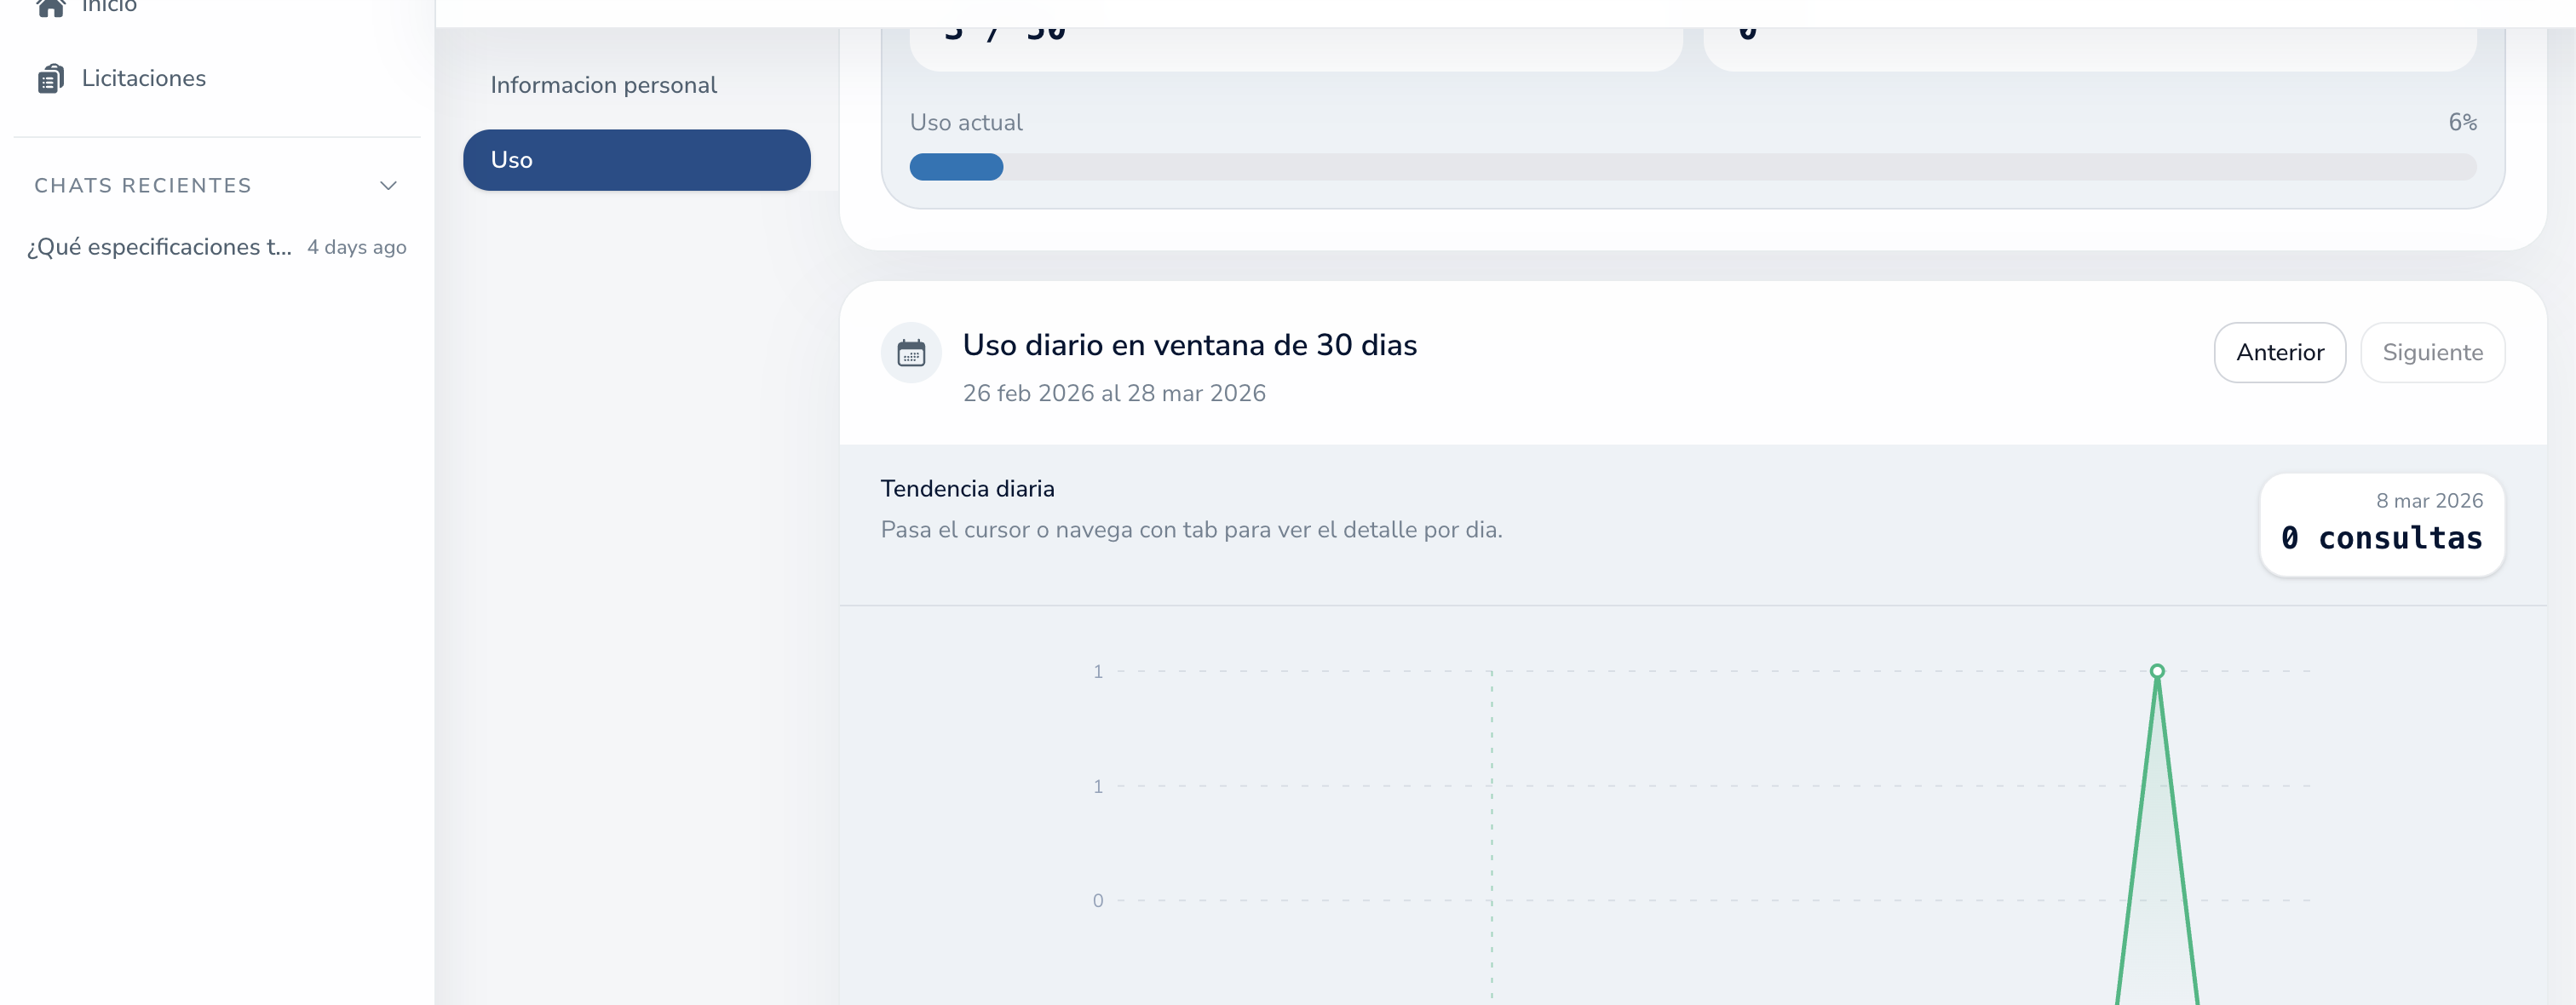The image size is (2576, 1005).
Task: Click the calendar icon beside Uso diario
Action: [x=911, y=353]
